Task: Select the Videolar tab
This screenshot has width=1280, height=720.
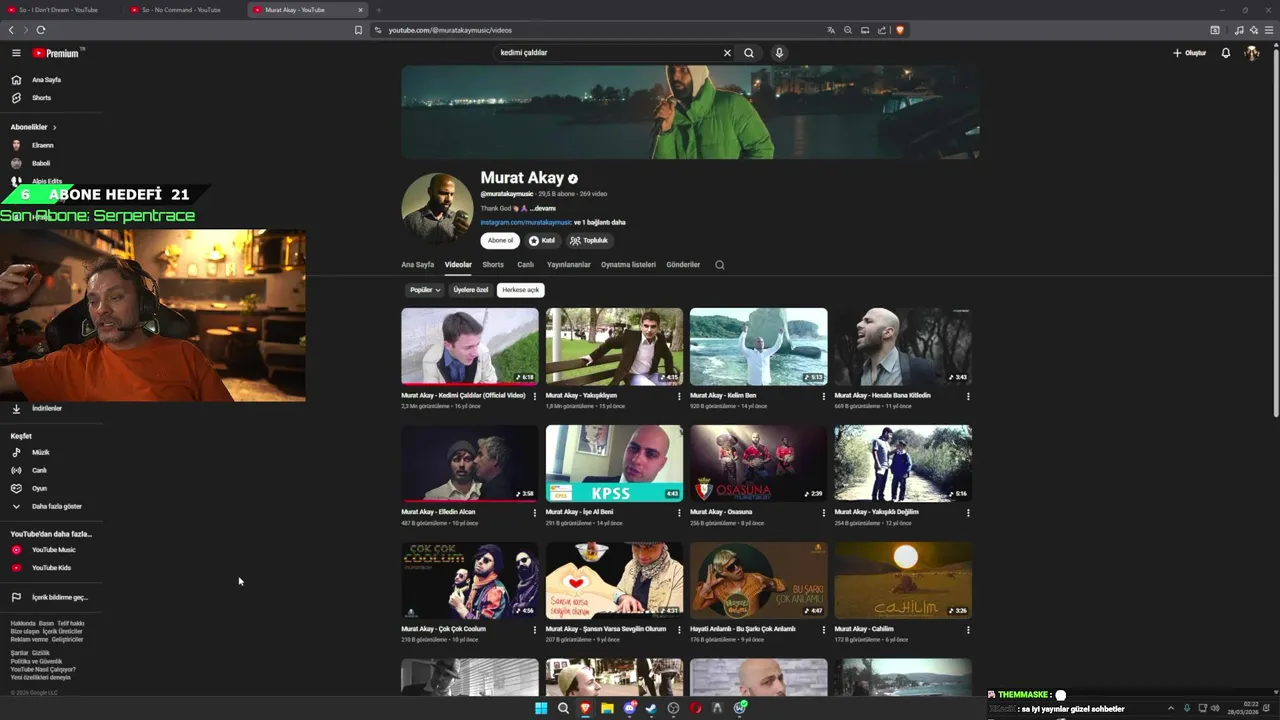Action: [x=458, y=265]
